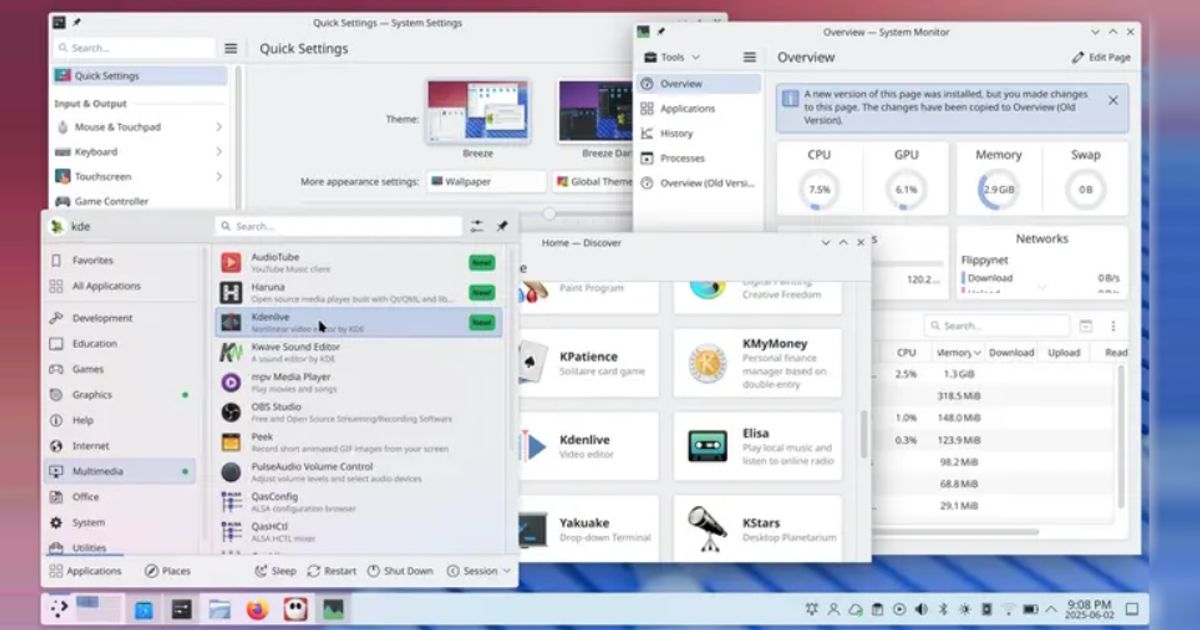Open Kdenlive Video editor card in Discover
Viewport: 1200px width, 630px height.
click(x=587, y=446)
